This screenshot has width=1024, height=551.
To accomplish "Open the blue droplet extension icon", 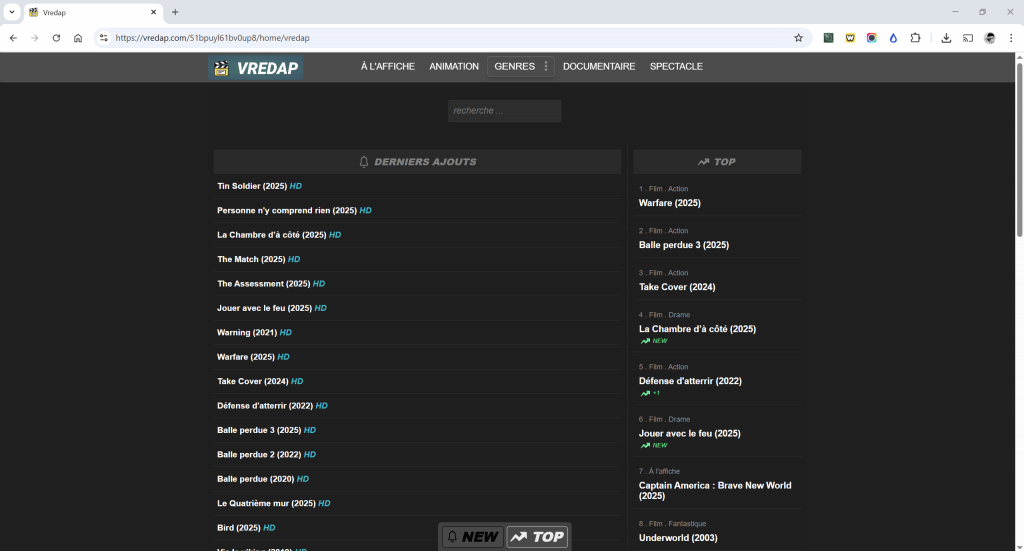I will (893, 38).
